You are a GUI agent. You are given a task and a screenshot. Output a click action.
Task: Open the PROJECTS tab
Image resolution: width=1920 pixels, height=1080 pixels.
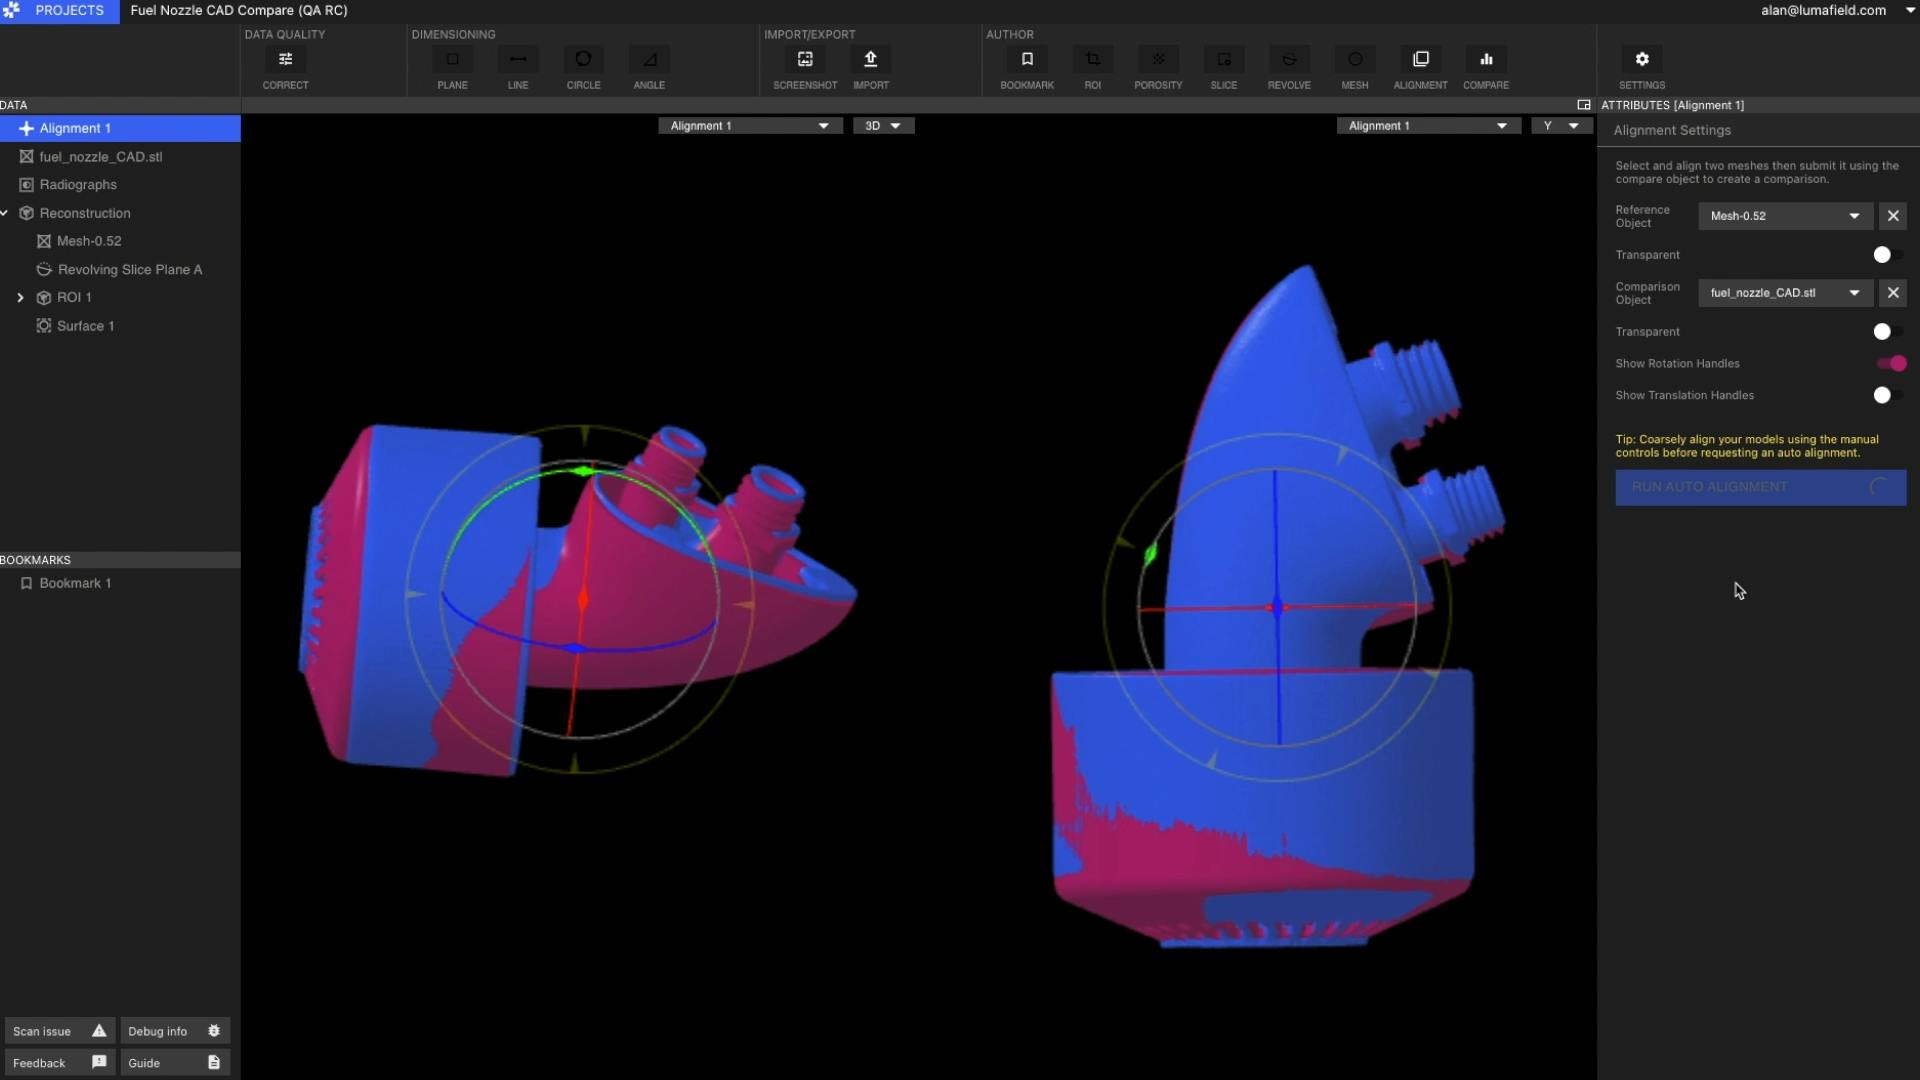(x=60, y=11)
